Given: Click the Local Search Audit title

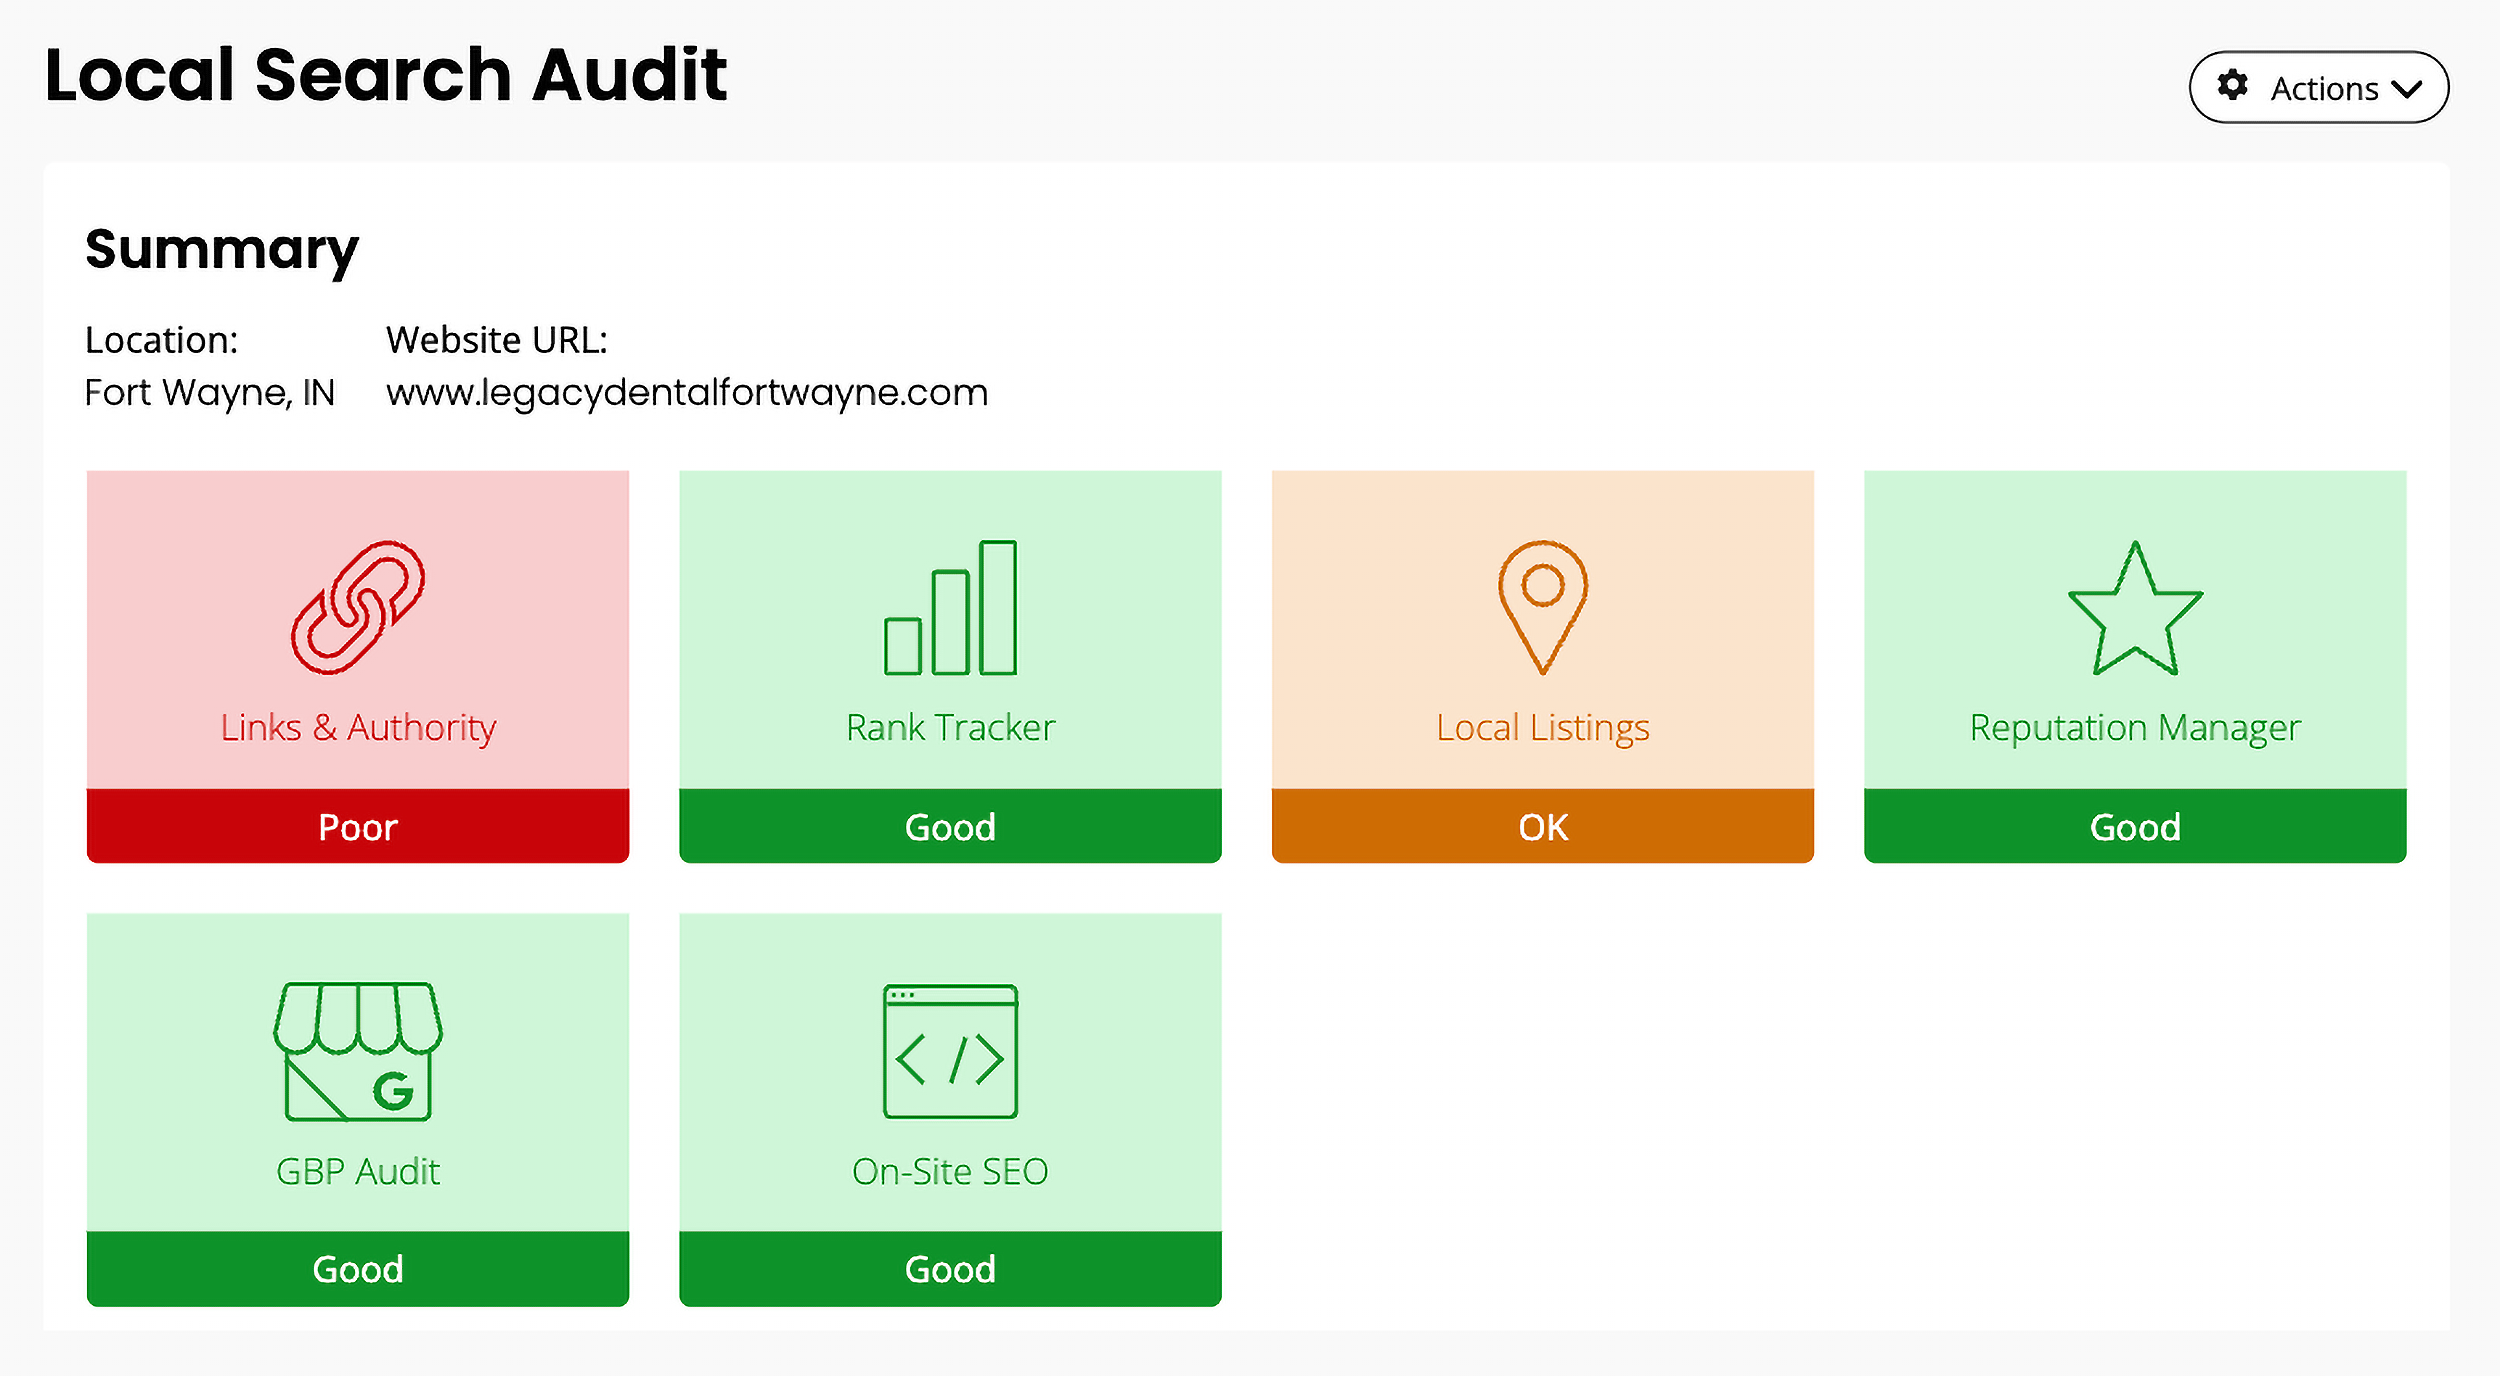Looking at the screenshot, I should tap(386, 75).
